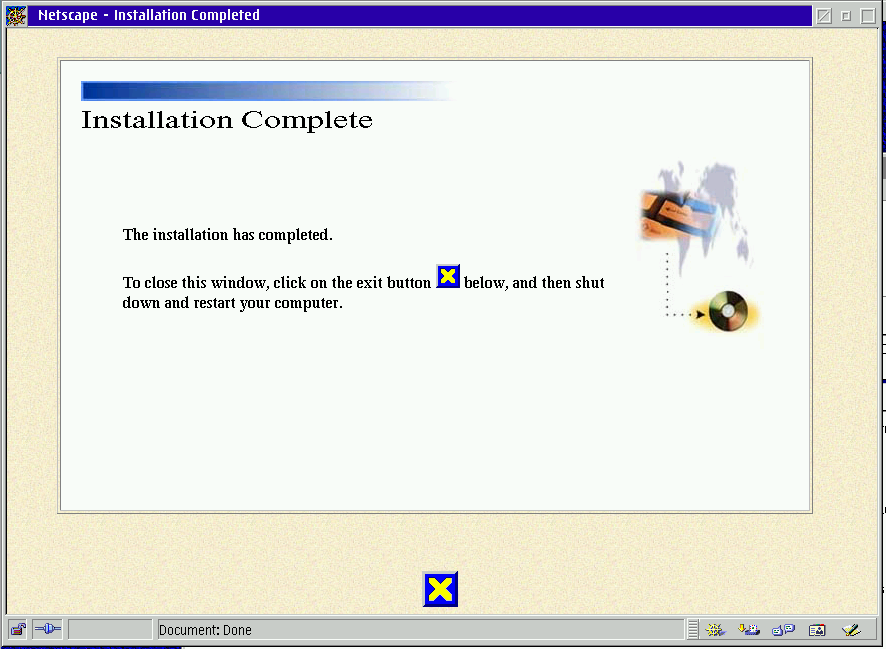Open the Mailbox icon in component bar
Viewport: 886px width, 649px height.
pyautogui.click(x=749, y=629)
